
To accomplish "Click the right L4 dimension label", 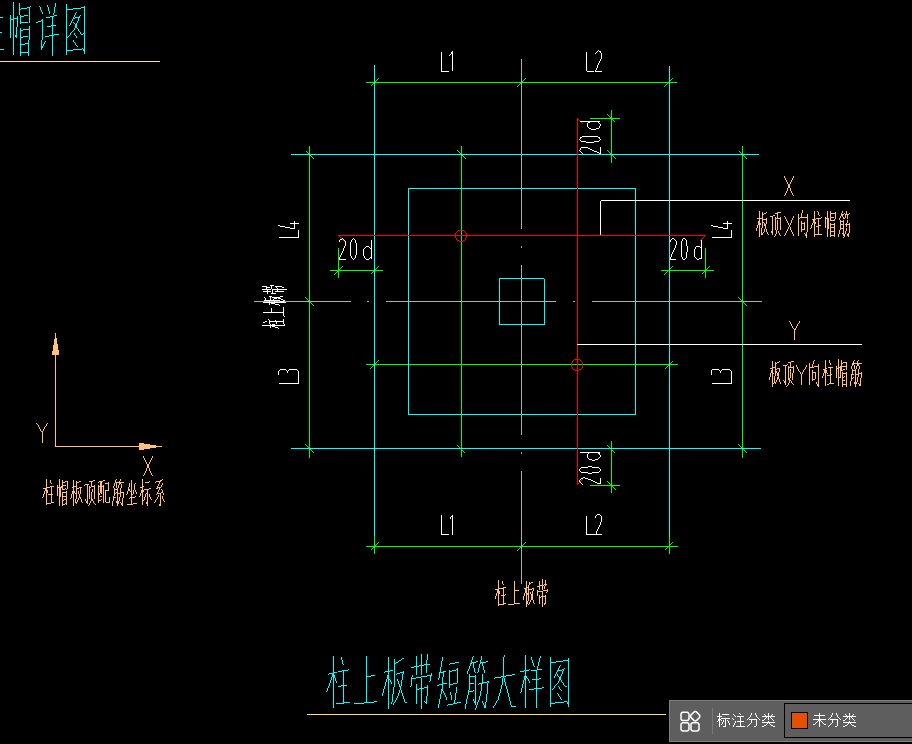I will click(x=722, y=229).
